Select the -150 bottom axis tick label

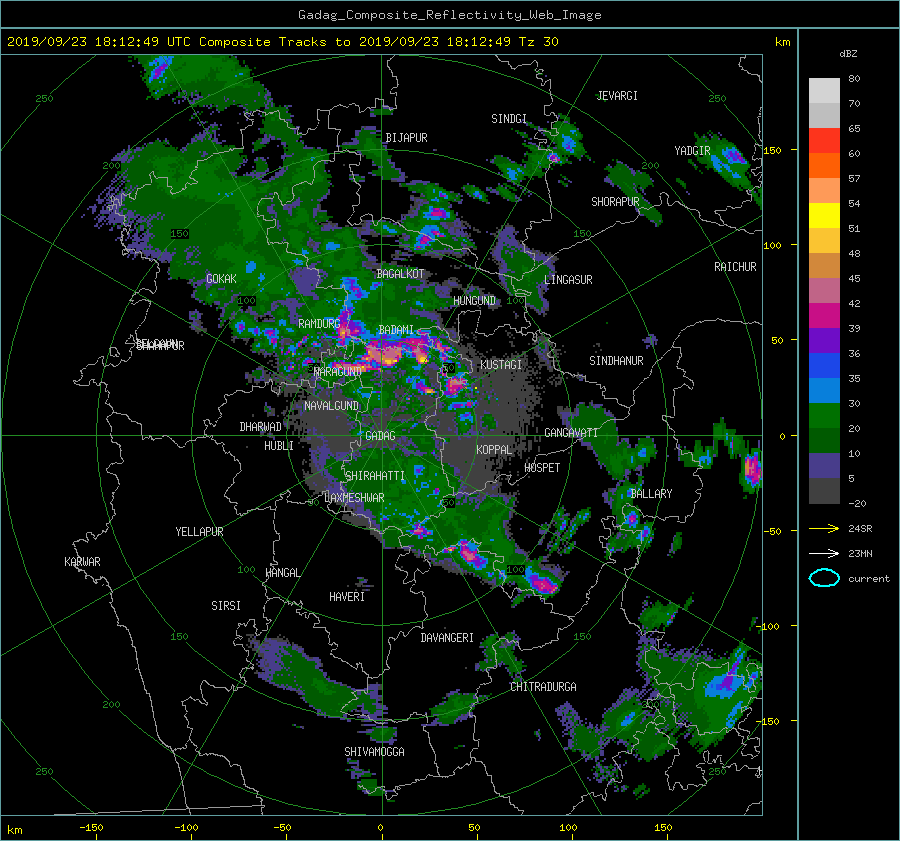[91, 828]
